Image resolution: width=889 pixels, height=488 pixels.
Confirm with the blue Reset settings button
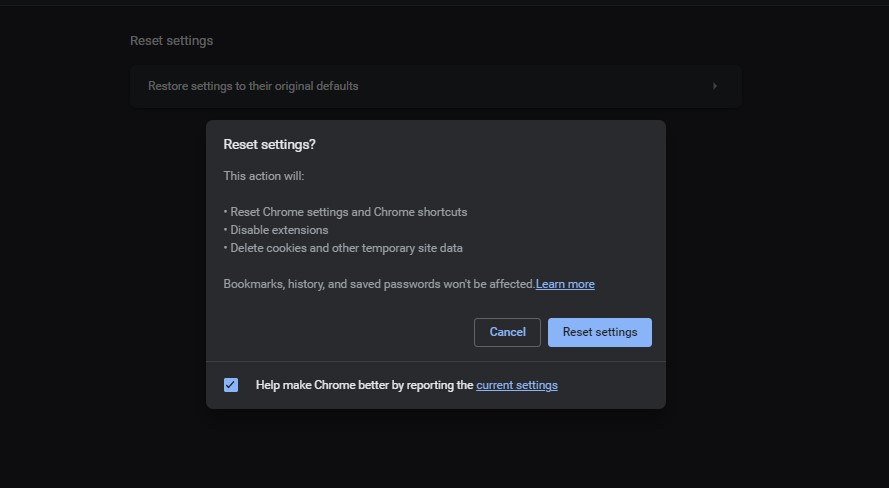[599, 332]
